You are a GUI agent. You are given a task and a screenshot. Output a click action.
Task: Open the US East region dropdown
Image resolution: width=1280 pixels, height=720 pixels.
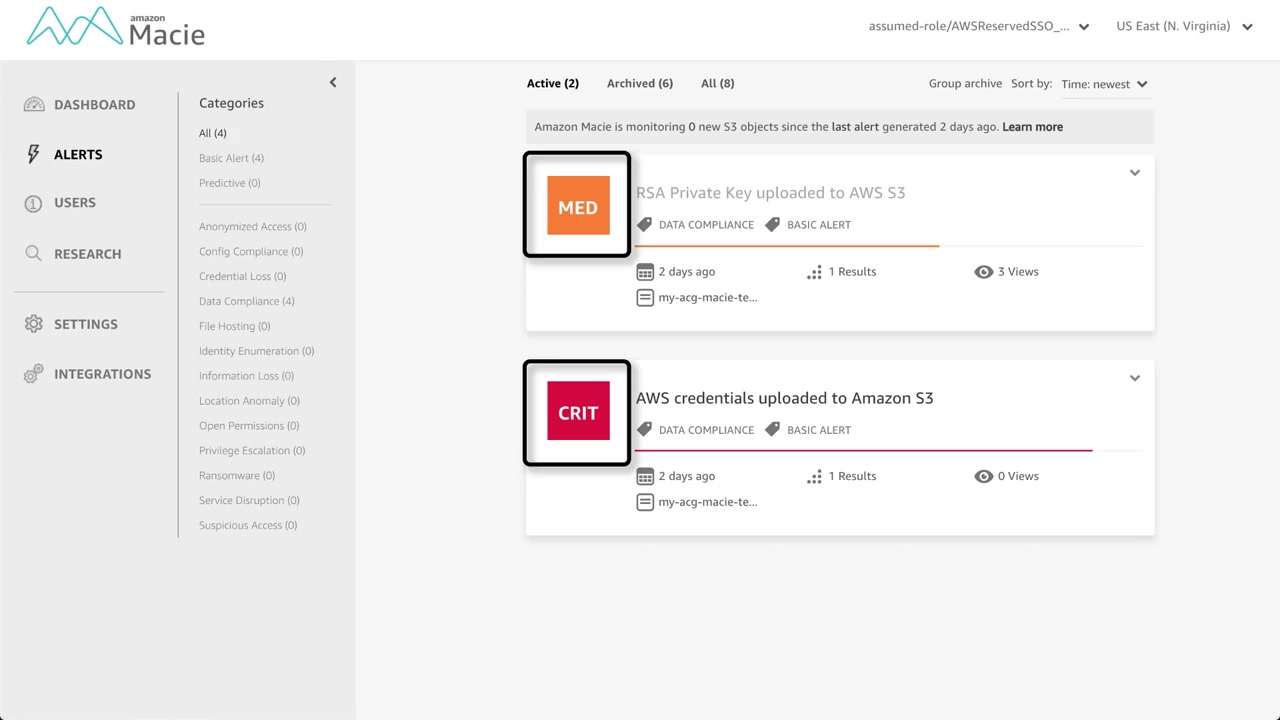(1185, 26)
